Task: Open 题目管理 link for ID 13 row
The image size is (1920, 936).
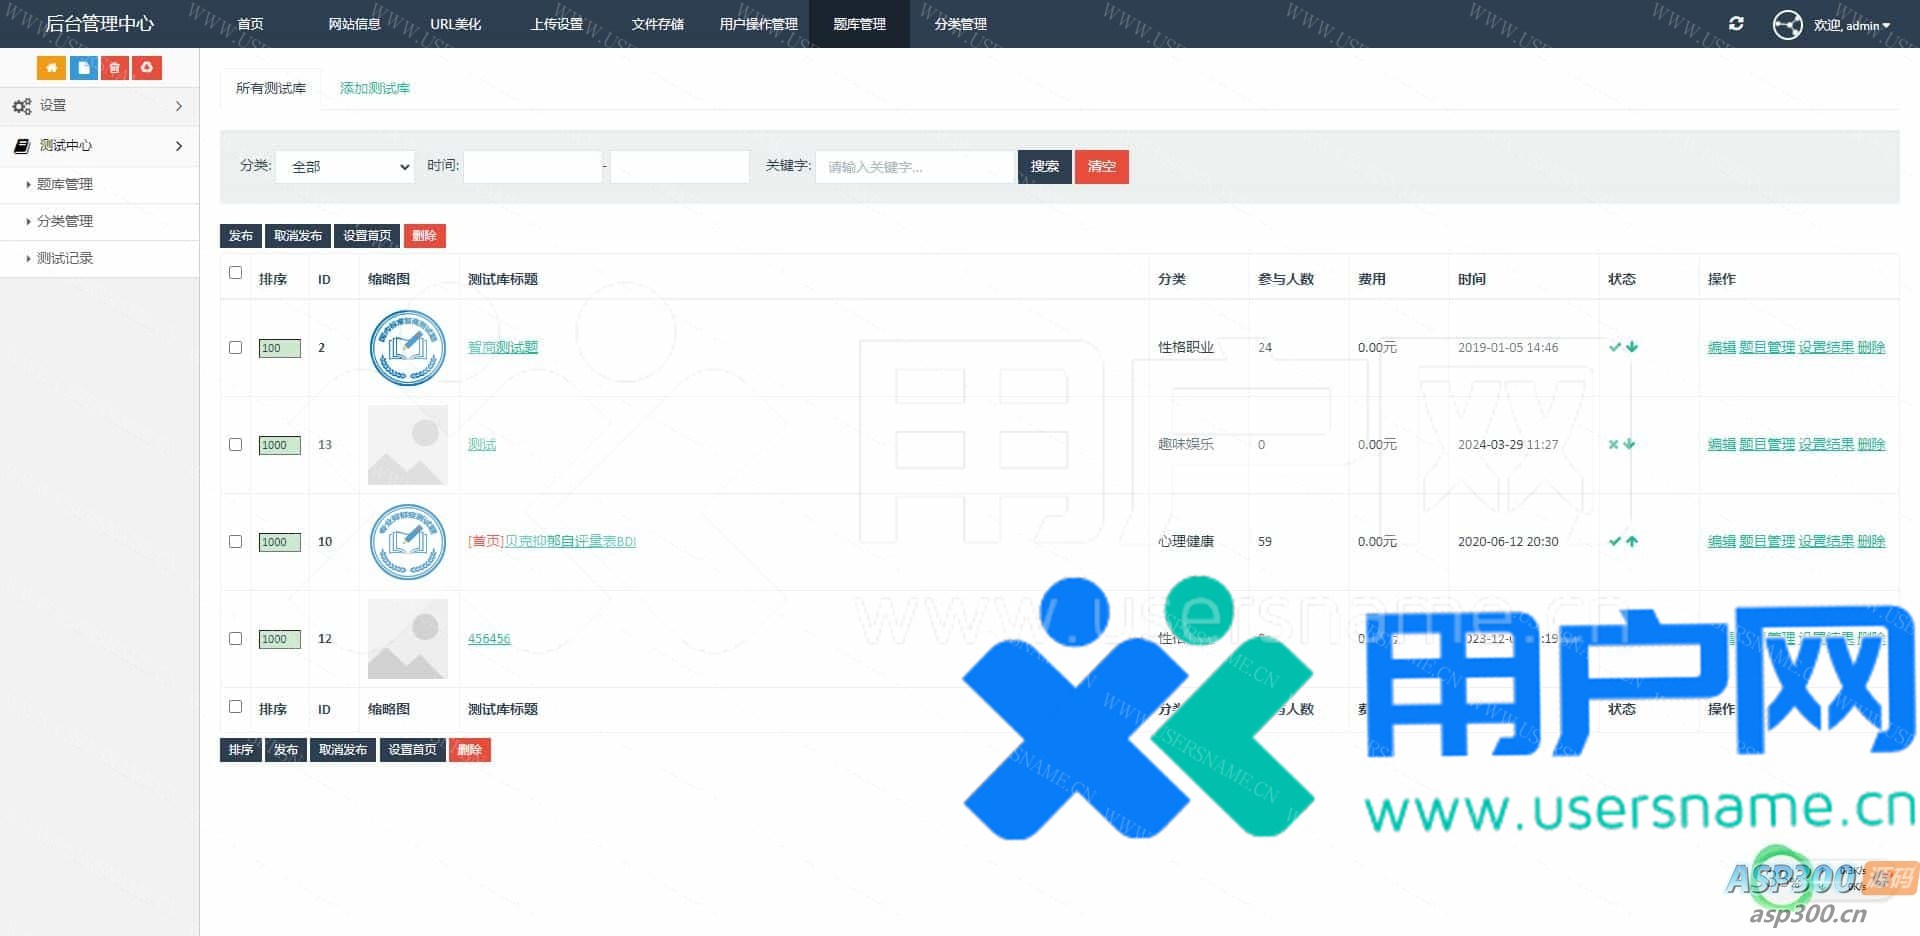Action: click(1766, 444)
